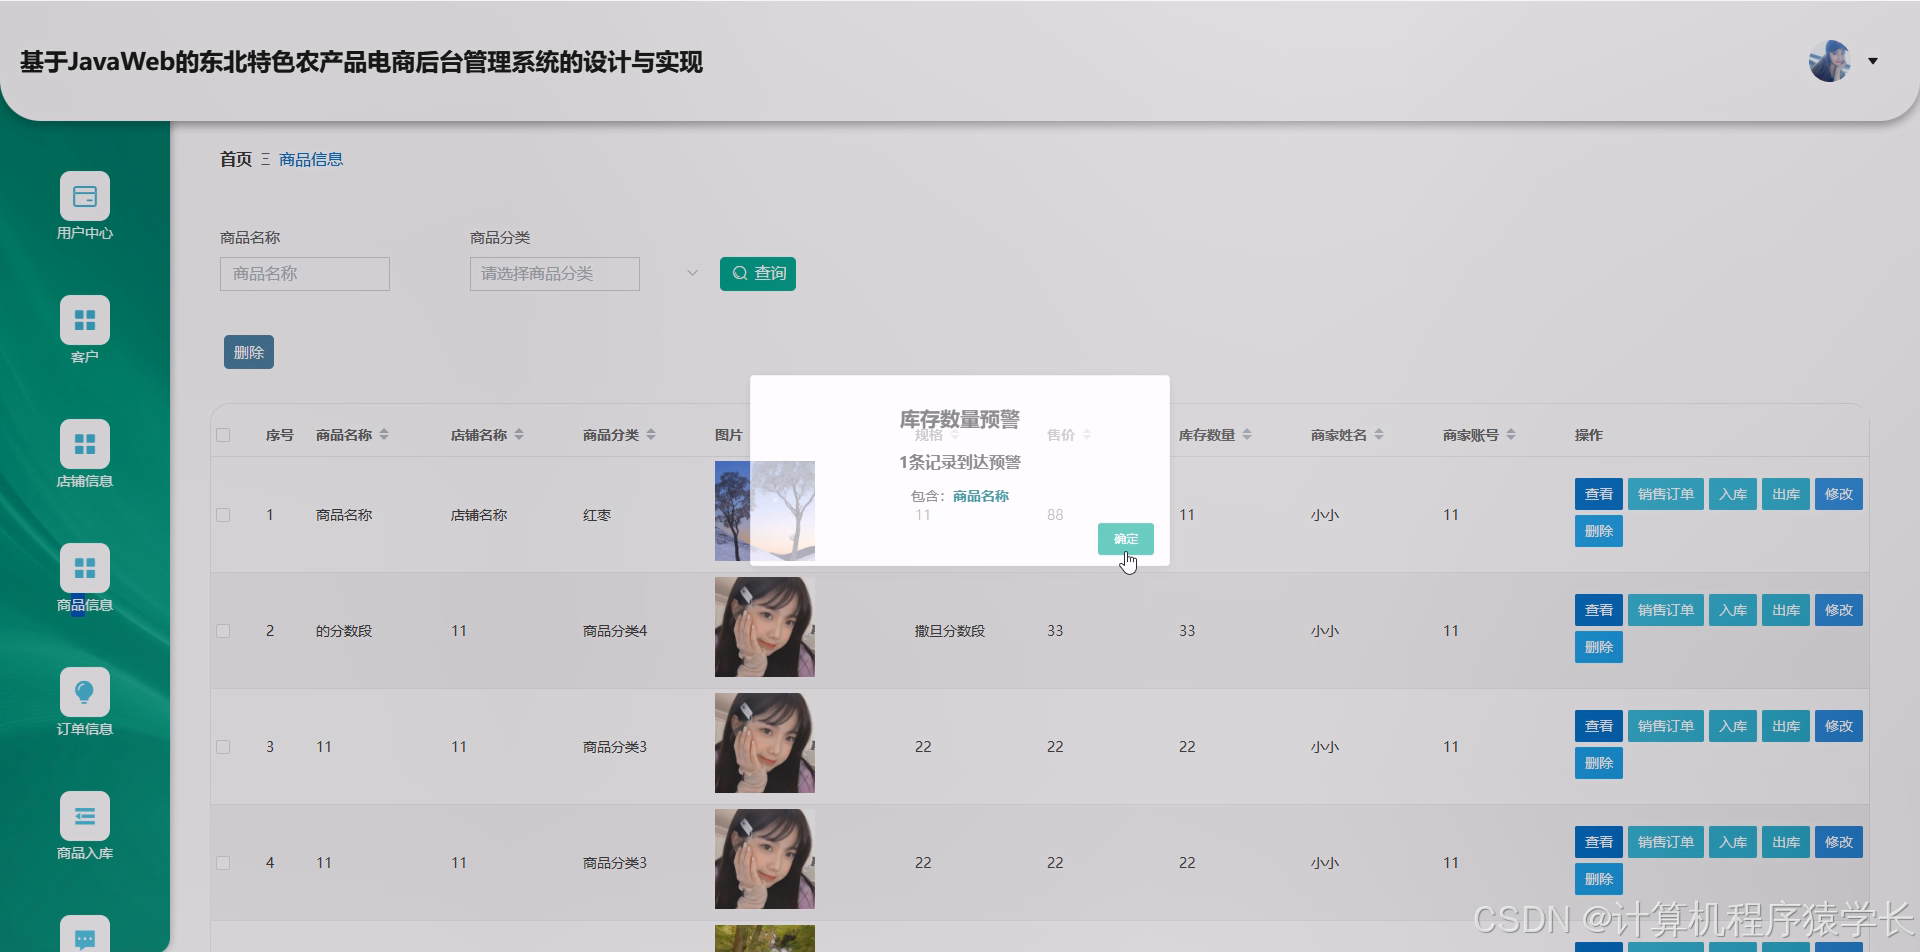
Task: Click 删除 for row 4
Action: (x=1599, y=879)
